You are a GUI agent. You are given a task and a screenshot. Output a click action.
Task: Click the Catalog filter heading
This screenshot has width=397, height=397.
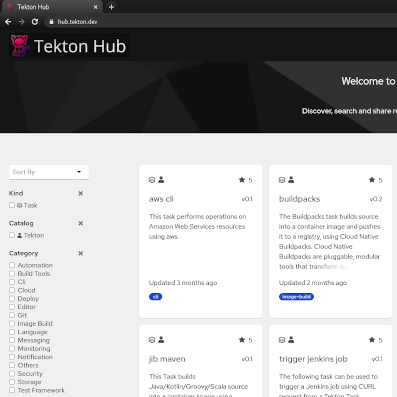click(21, 223)
